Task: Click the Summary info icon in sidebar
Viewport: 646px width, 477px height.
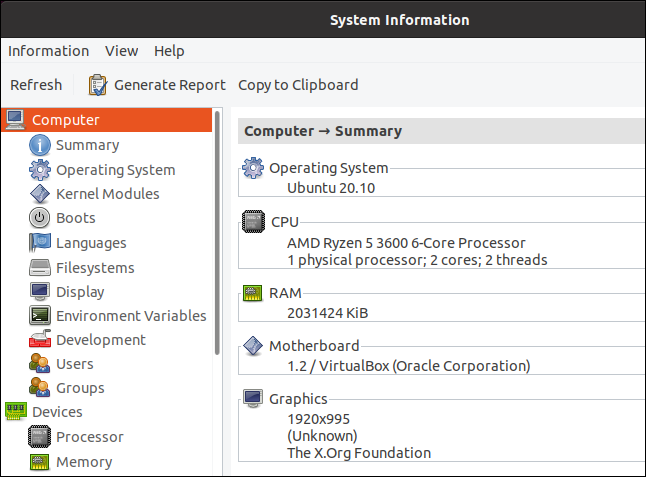Action: click(x=40, y=145)
